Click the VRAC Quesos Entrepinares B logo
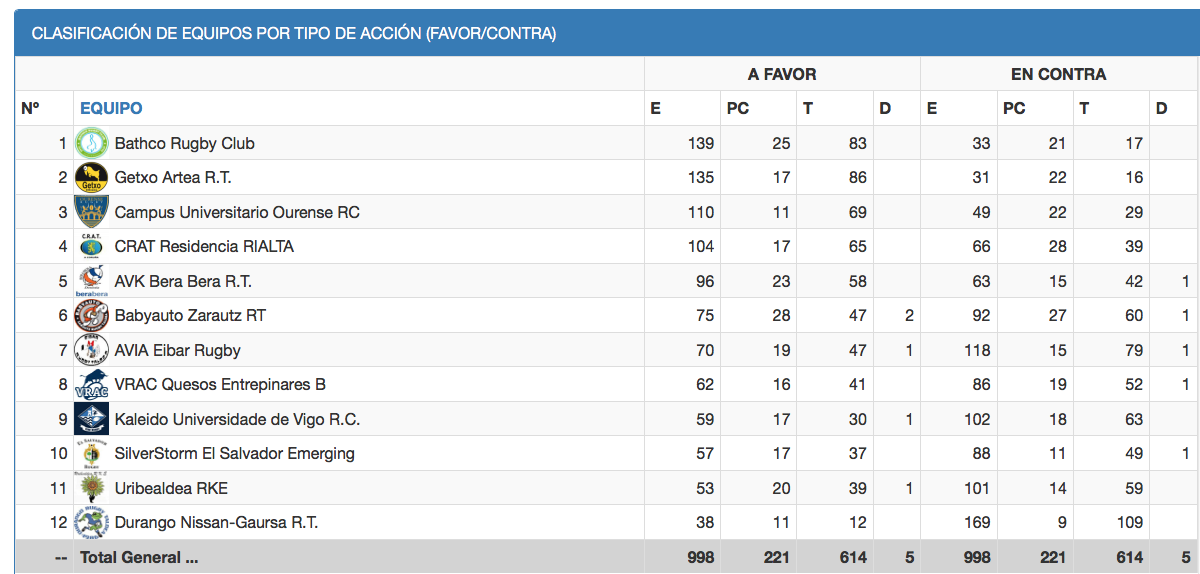Screen dimensions: 1200x574 pos(92,385)
